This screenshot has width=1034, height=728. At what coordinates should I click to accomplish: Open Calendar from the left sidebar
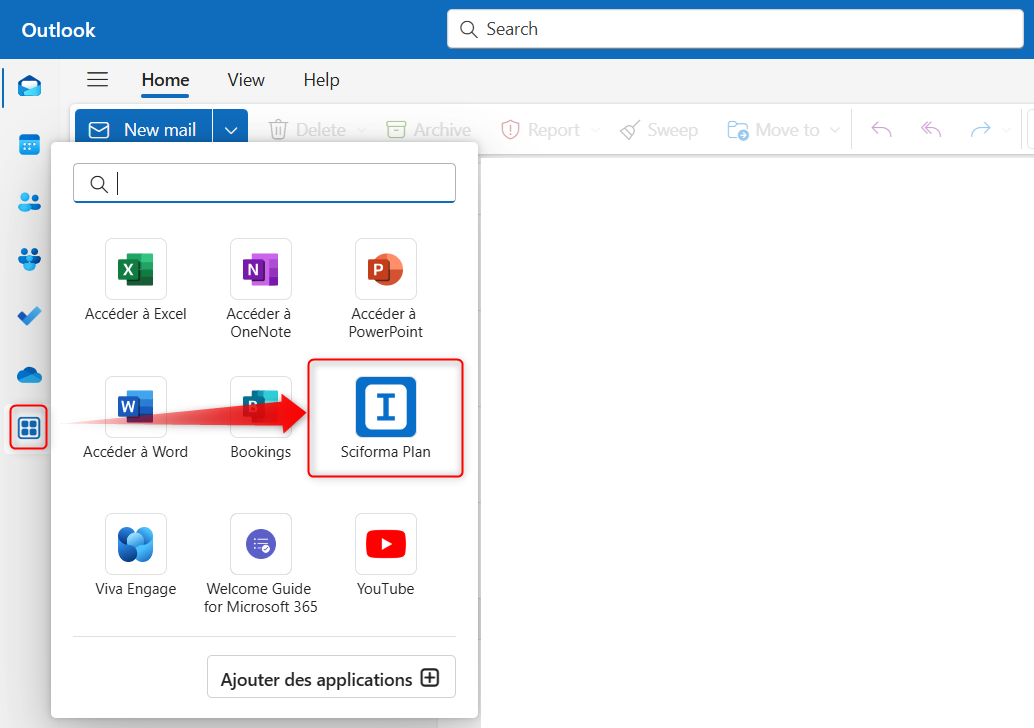[x=29, y=145]
